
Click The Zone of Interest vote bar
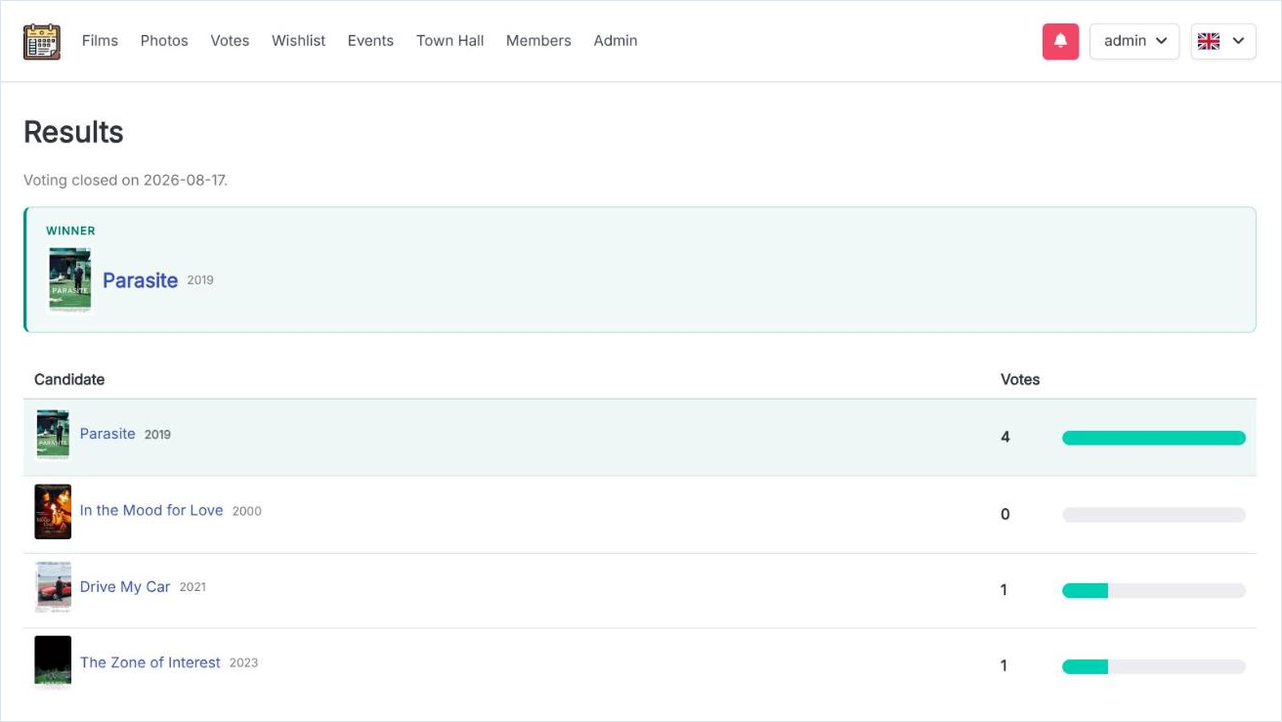tap(1154, 667)
